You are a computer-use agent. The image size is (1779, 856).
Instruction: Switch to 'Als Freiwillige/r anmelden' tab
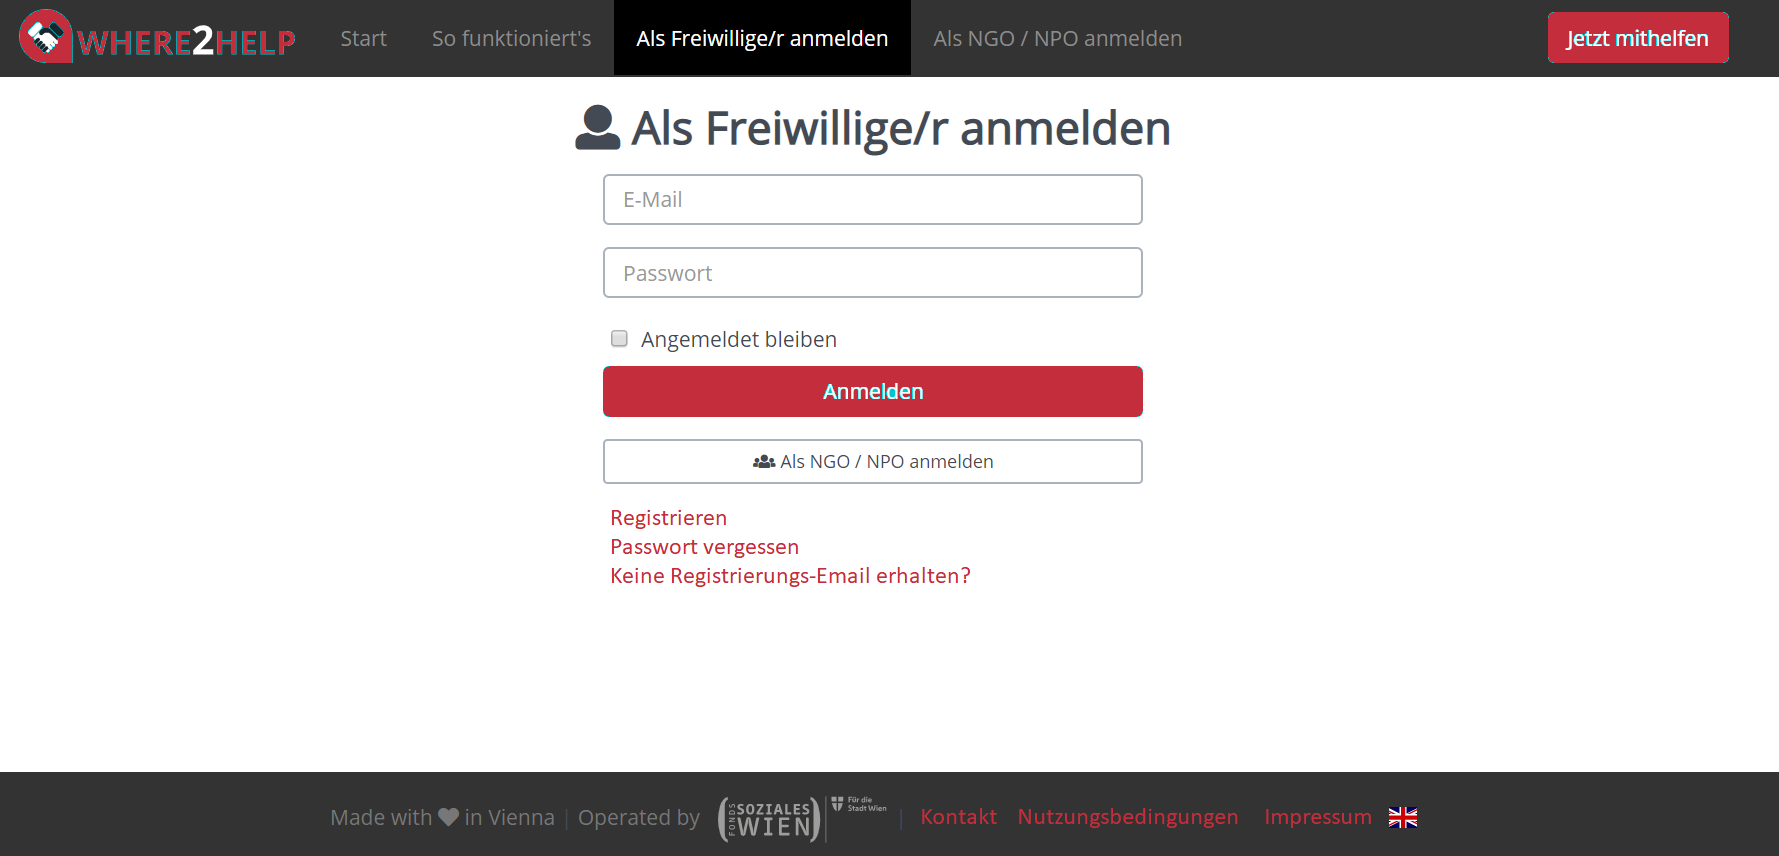click(x=761, y=38)
